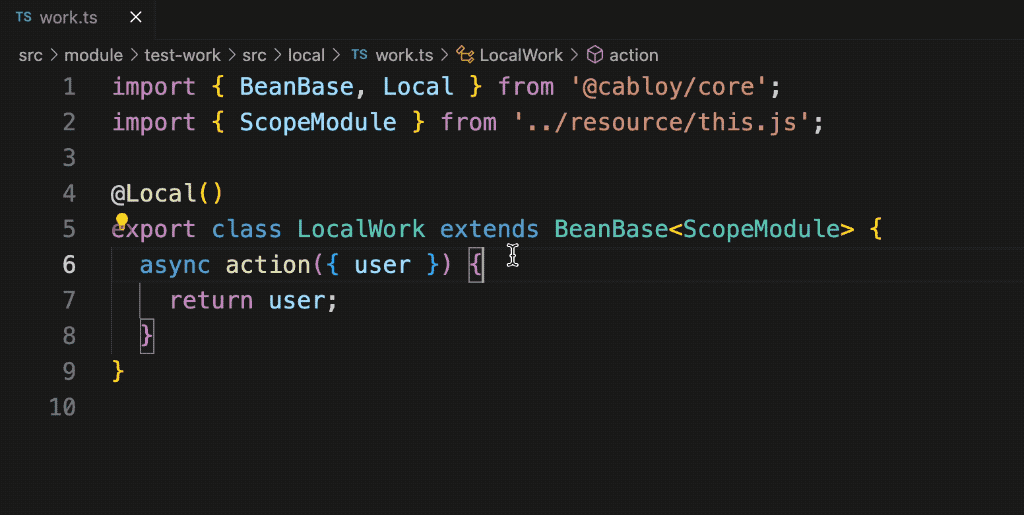Click line number 9 in the gutter
The width and height of the screenshot is (1024, 515).
[69, 371]
